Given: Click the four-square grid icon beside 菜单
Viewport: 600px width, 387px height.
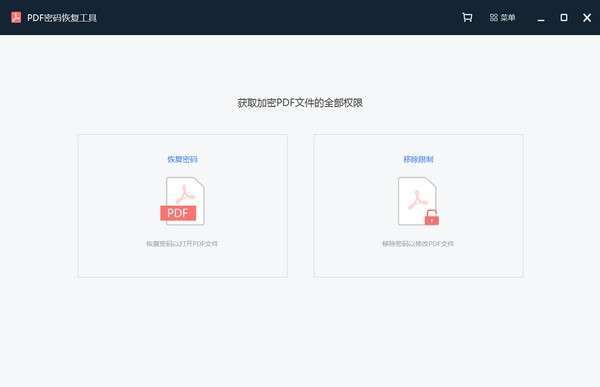Looking at the screenshot, I should [x=494, y=18].
